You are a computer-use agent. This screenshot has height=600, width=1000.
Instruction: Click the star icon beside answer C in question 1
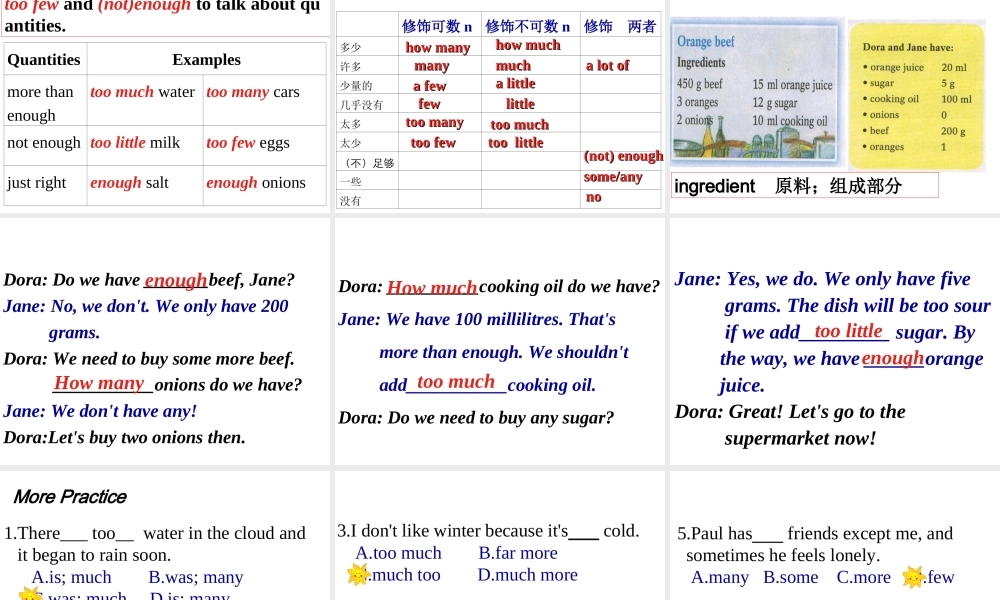click(30, 593)
